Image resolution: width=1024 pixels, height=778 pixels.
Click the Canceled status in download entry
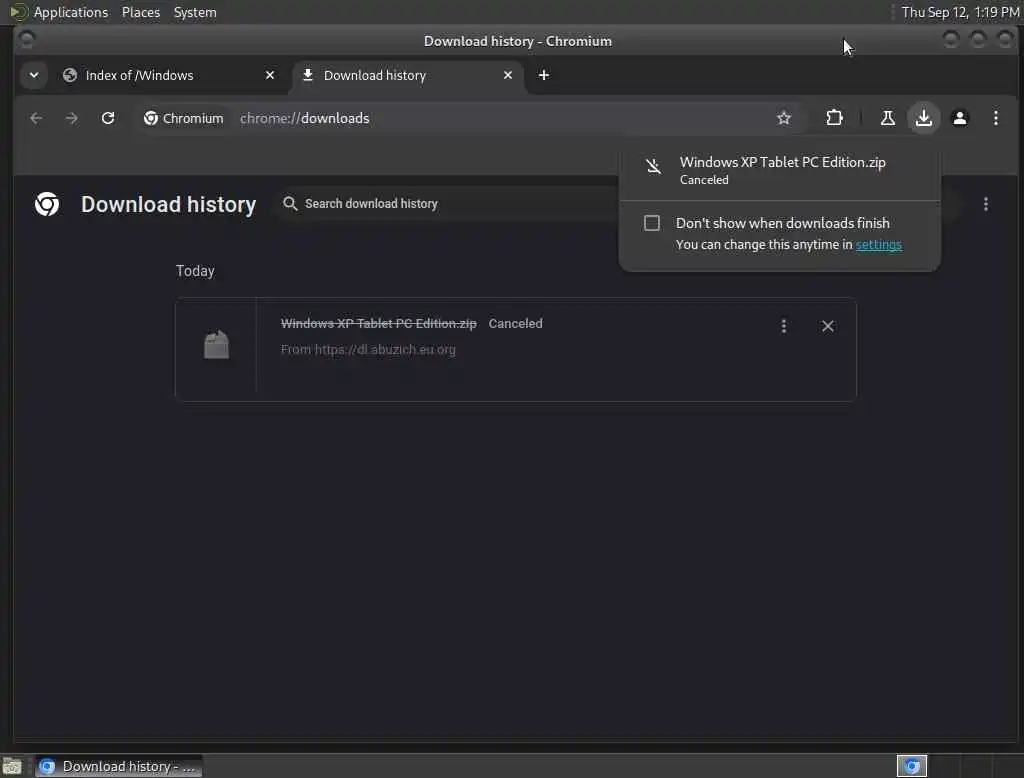pyautogui.click(x=515, y=323)
